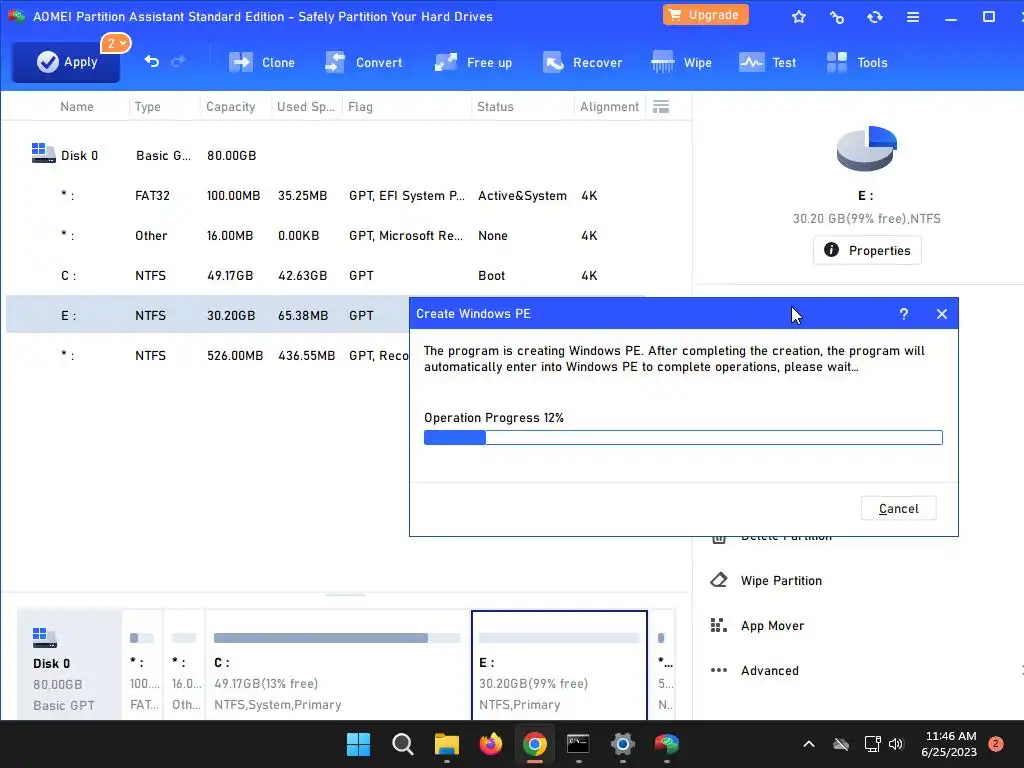Viewport: 1024px width, 768px height.
Task: Open the Free up menu
Action: tap(473, 63)
